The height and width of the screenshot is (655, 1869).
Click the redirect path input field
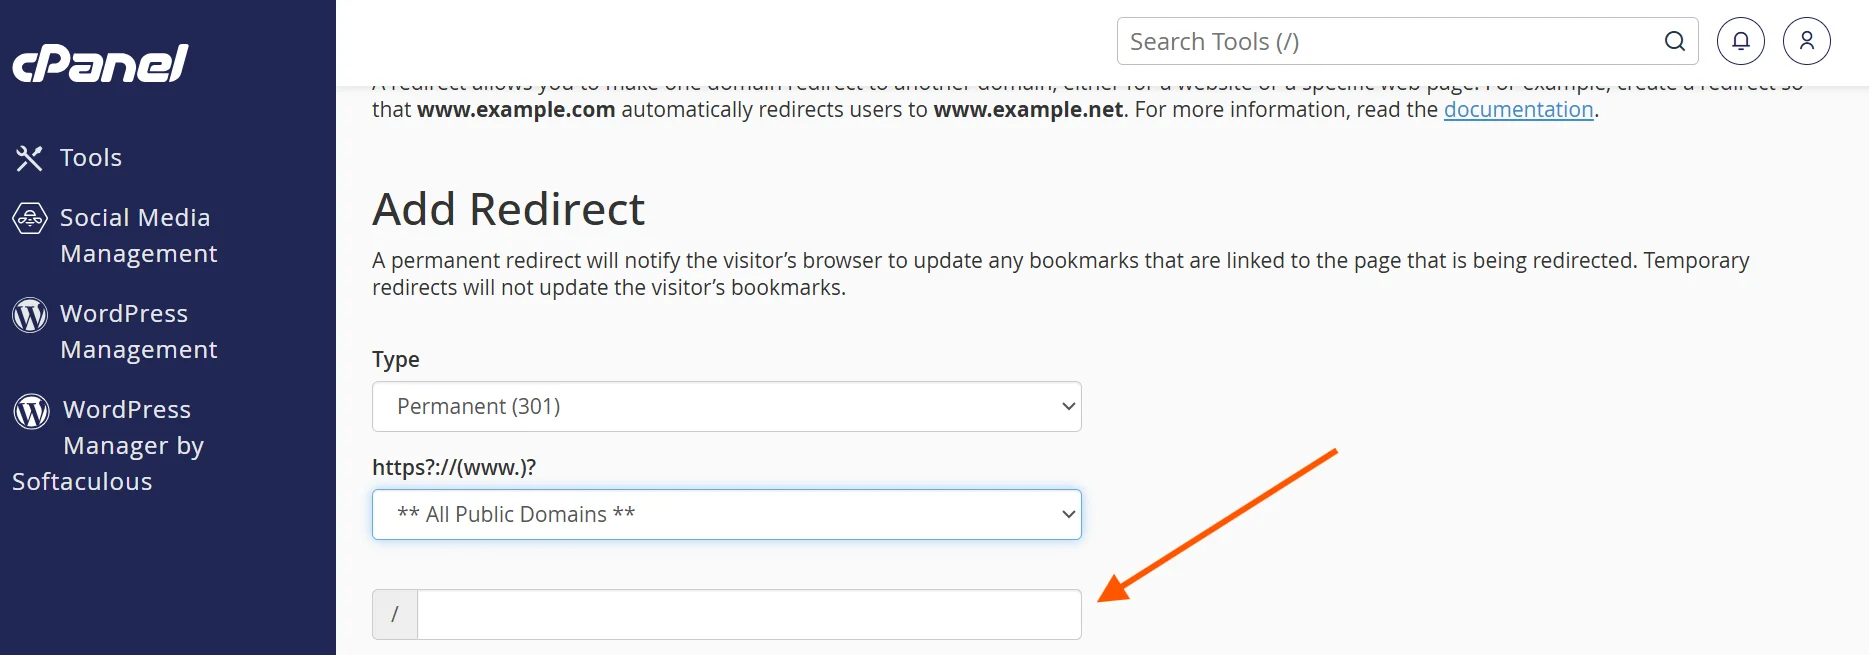748,613
